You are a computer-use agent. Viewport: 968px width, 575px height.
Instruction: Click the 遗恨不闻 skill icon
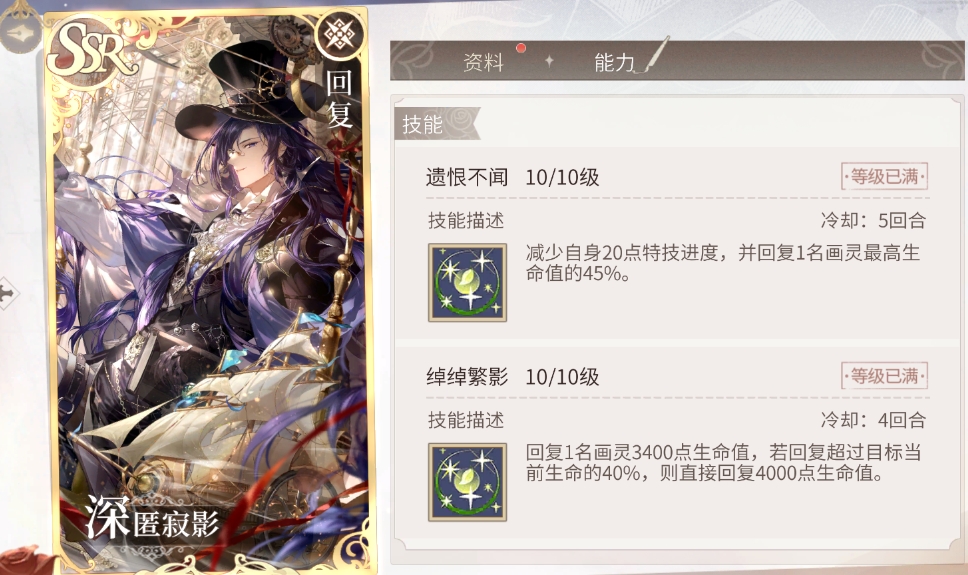[x=467, y=282]
